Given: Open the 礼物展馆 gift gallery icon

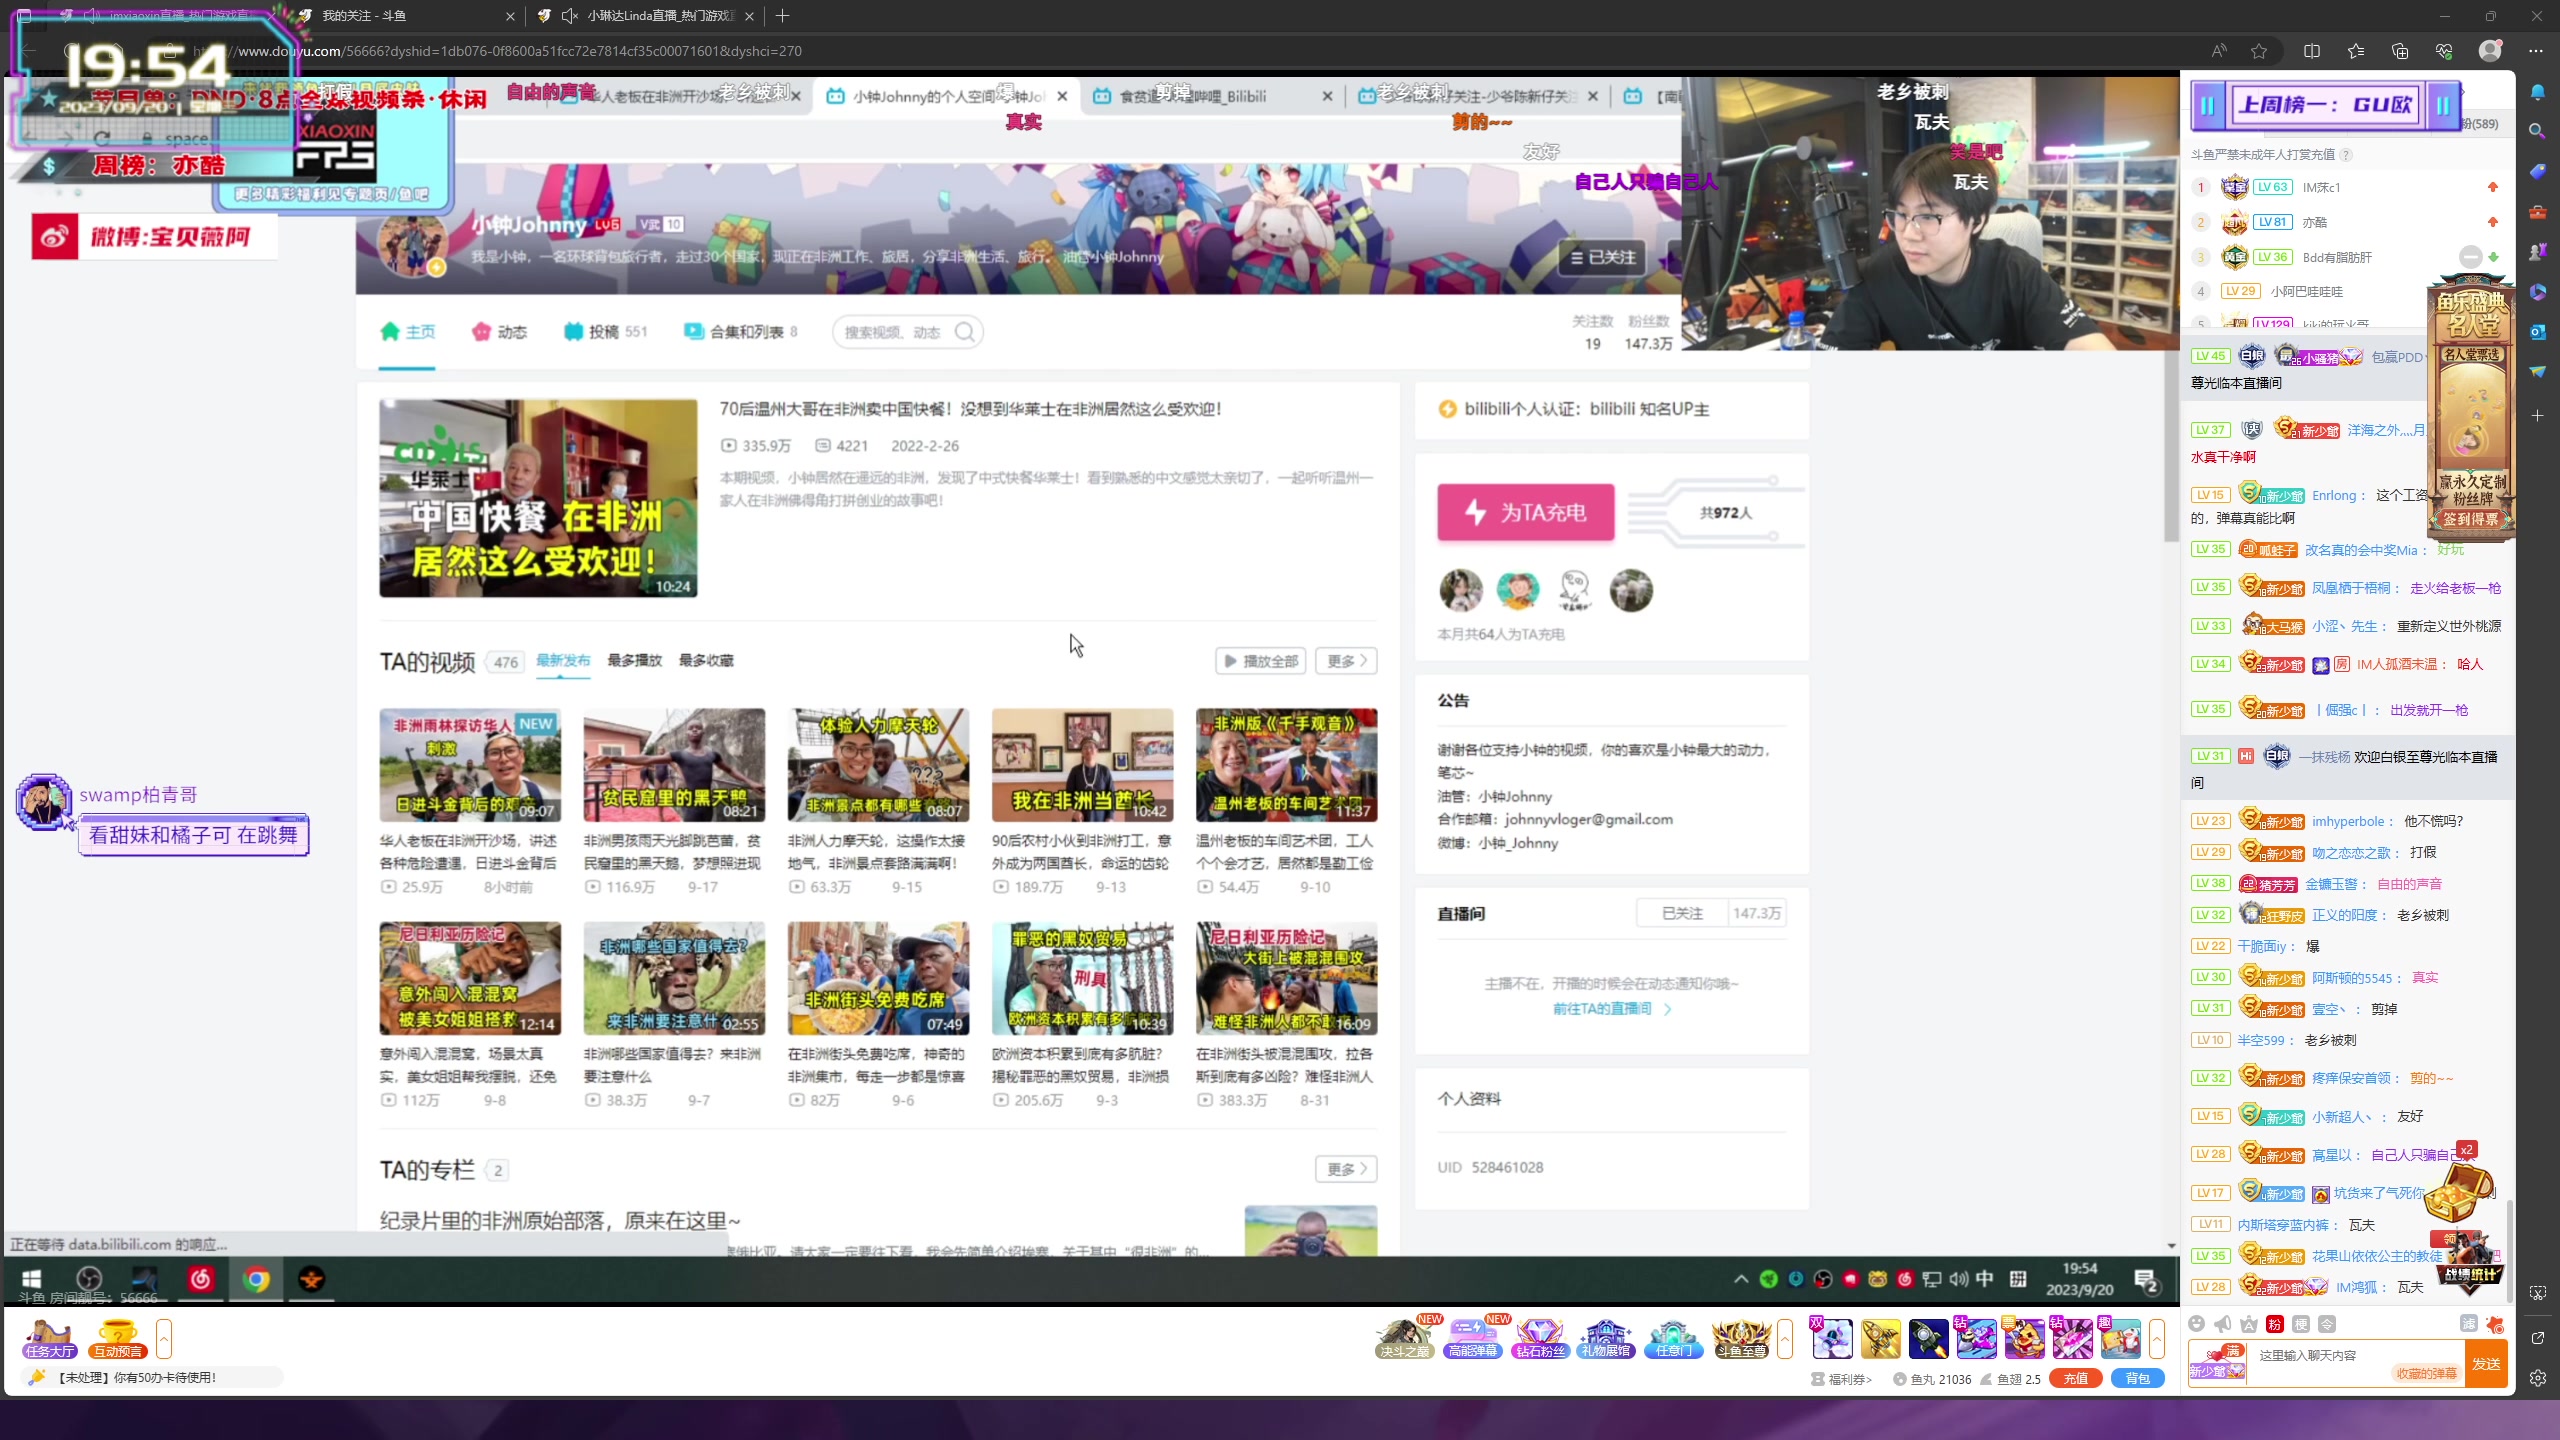Looking at the screenshot, I should 1605,1337.
